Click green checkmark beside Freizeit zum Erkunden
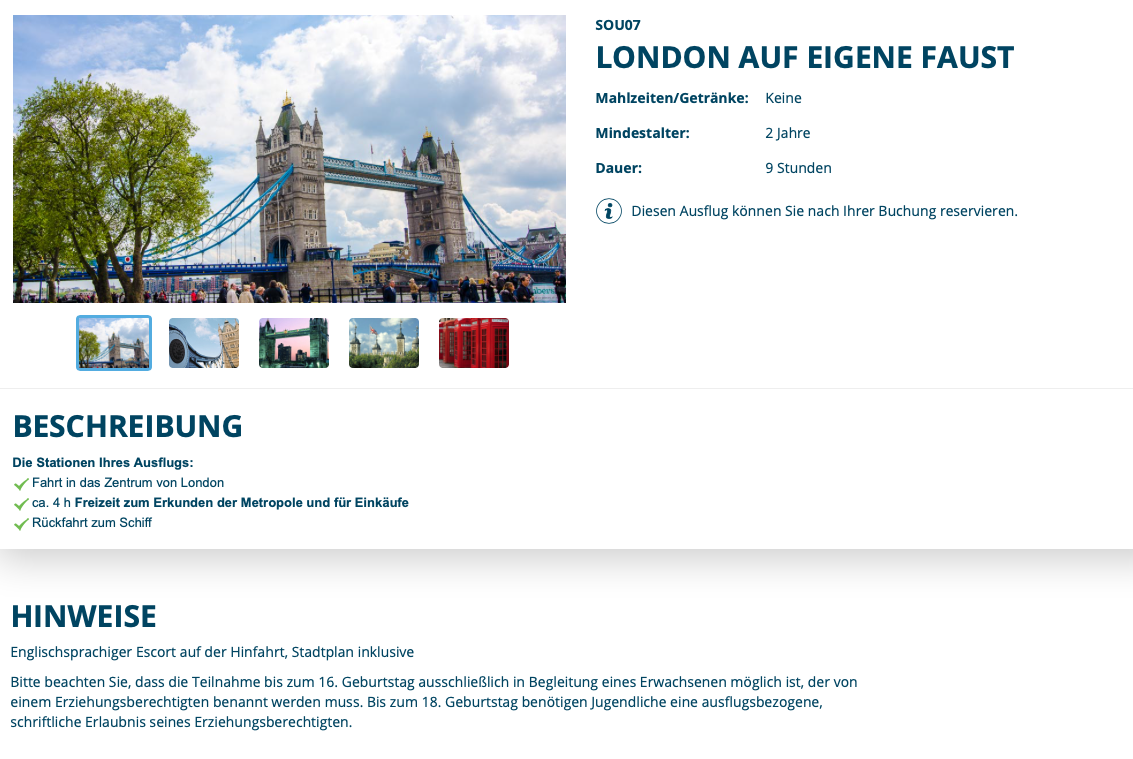Viewport: 1133px width, 759px height. point(21,504)
